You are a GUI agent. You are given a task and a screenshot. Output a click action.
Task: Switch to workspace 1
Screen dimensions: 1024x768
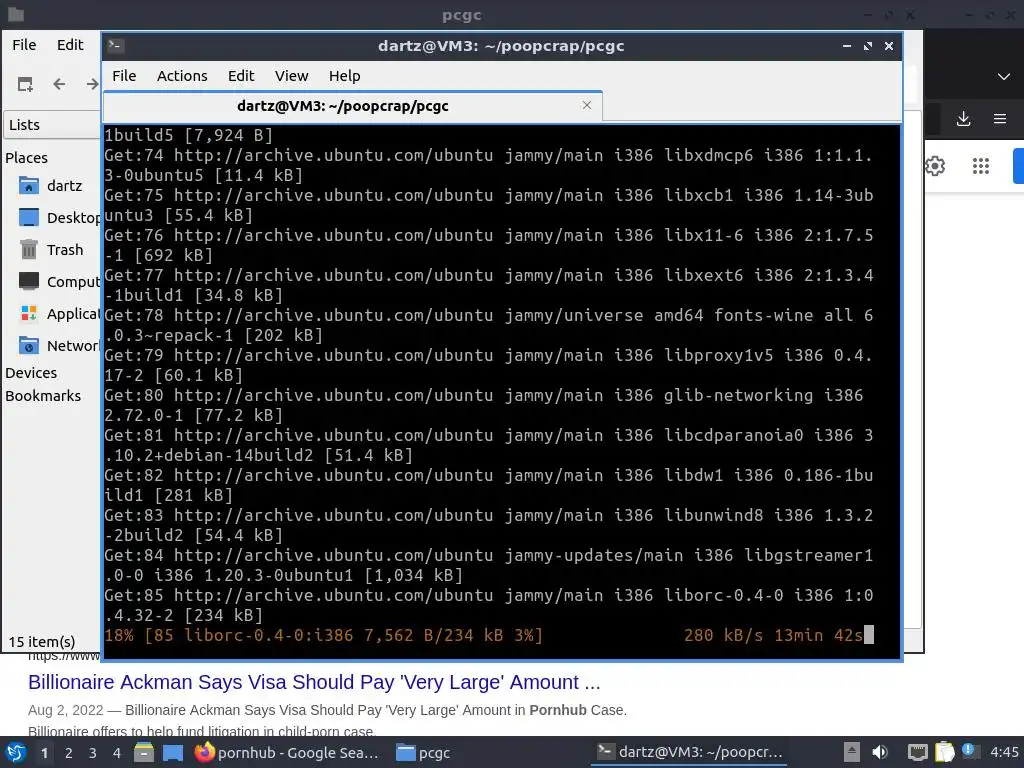44,753
